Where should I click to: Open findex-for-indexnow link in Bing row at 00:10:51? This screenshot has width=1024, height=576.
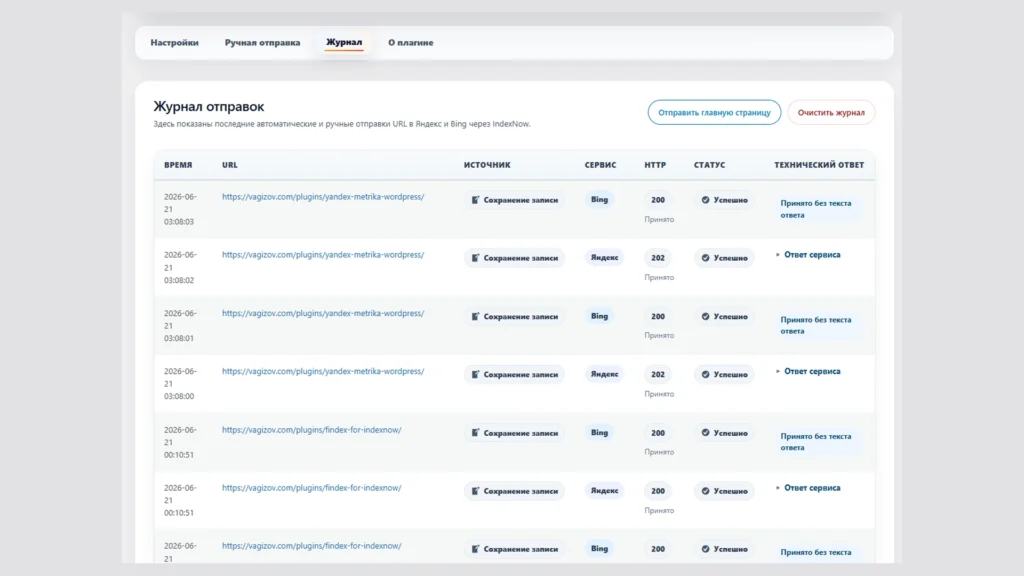(x=312, y=430)
